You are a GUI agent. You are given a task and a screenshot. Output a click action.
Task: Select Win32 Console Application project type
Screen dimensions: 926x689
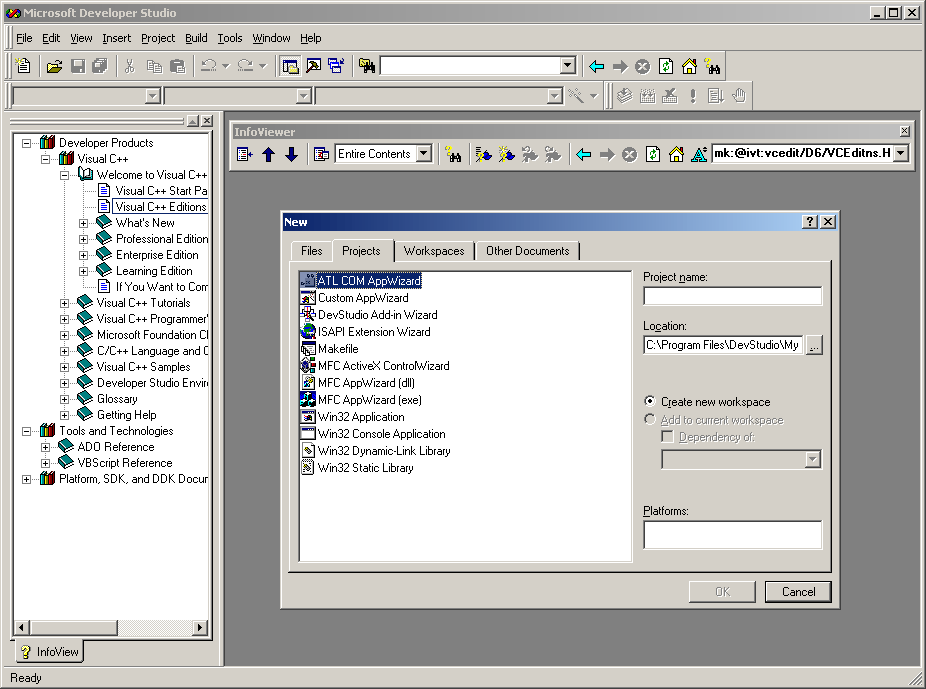point(382,434)
